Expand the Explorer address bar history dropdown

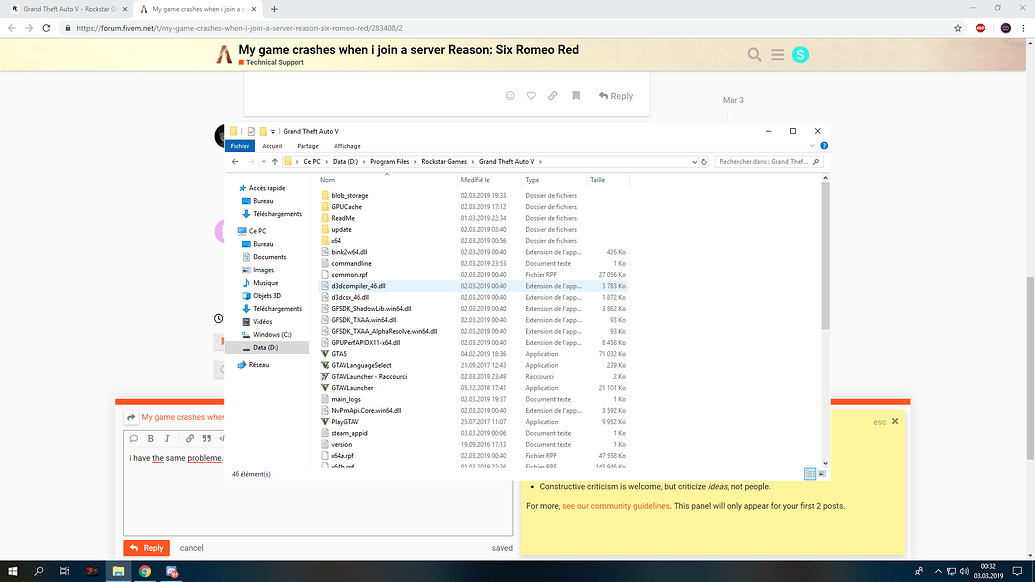coord(694,162)
